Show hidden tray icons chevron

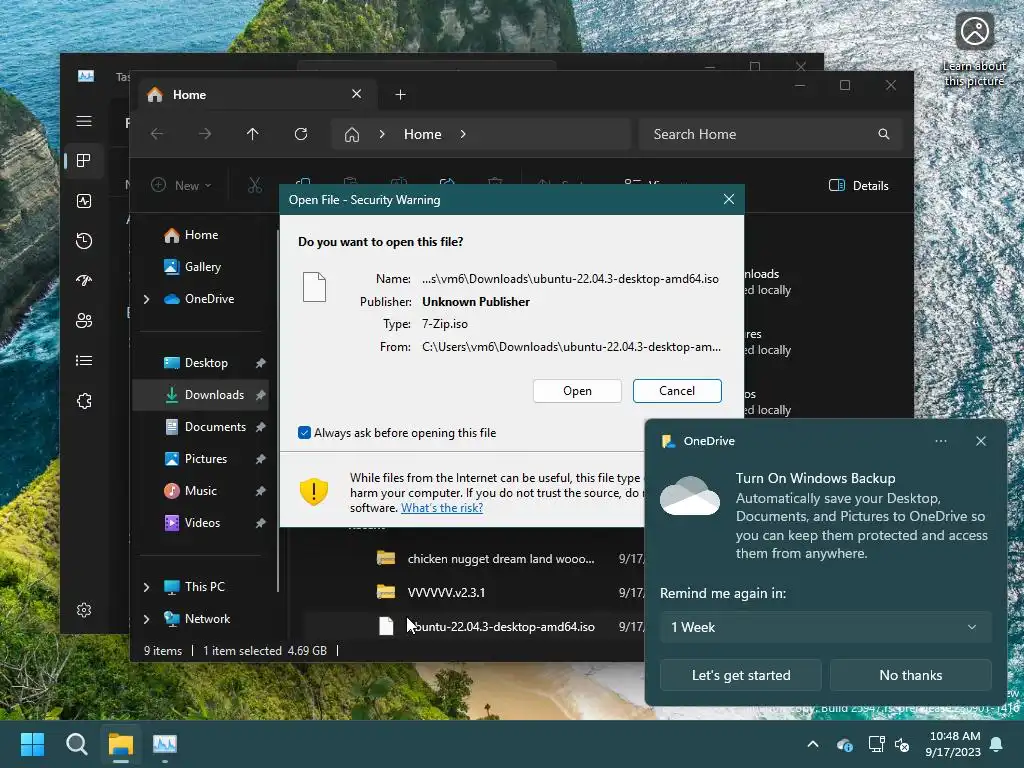(x=813, y=744)
